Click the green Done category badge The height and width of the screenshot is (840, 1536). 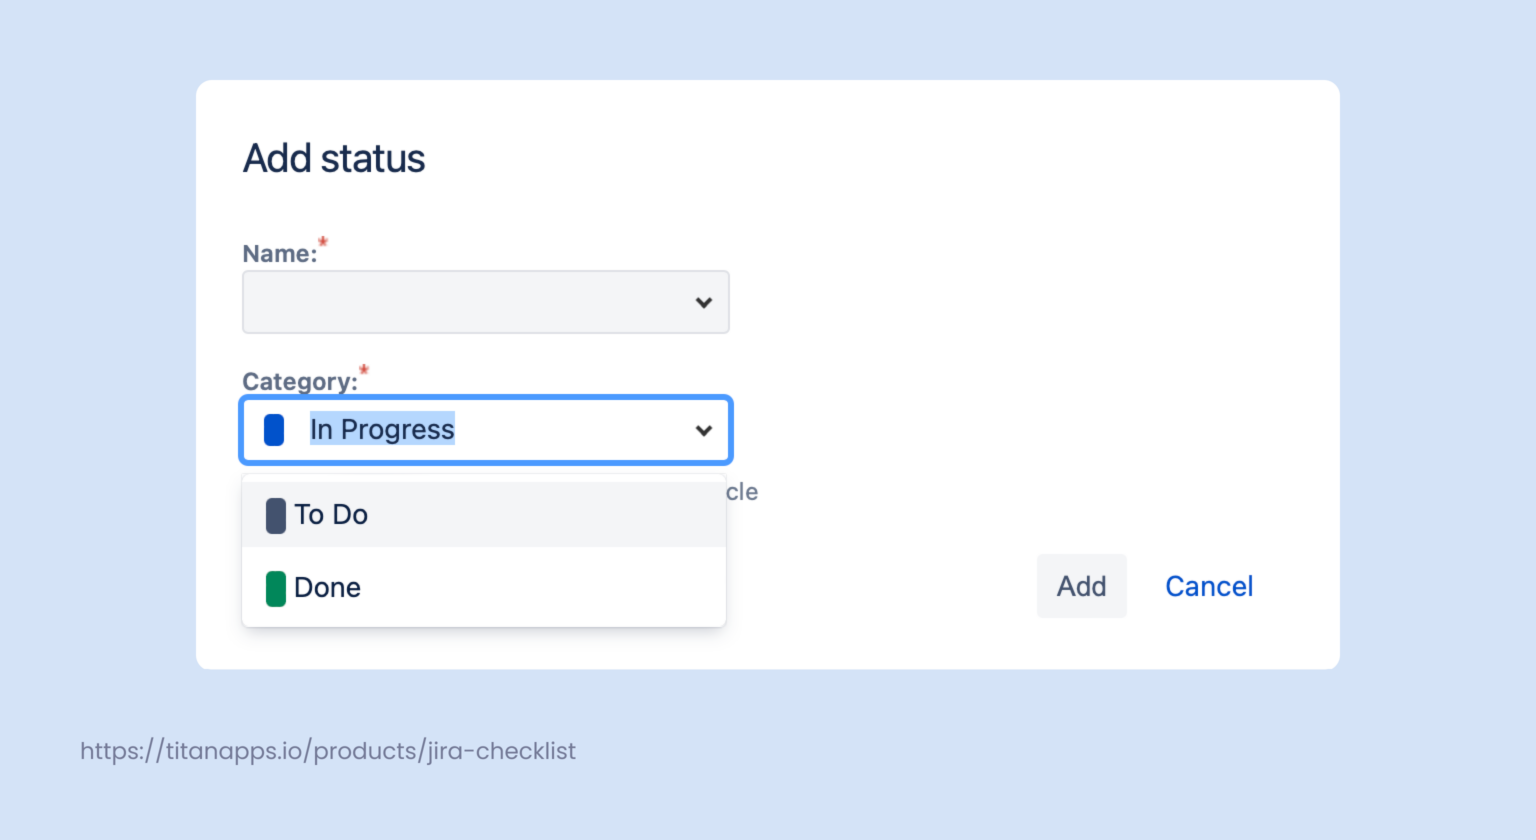point(276,588)
